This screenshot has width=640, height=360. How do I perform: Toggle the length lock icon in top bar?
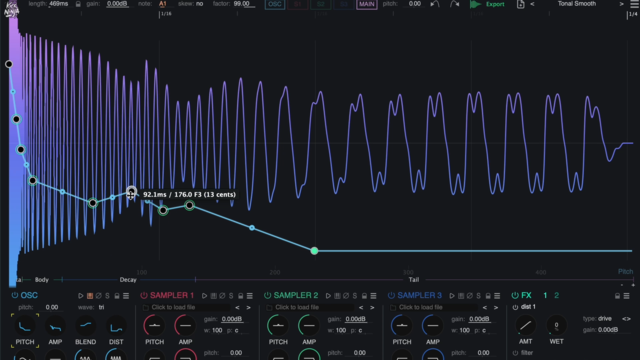78,4
